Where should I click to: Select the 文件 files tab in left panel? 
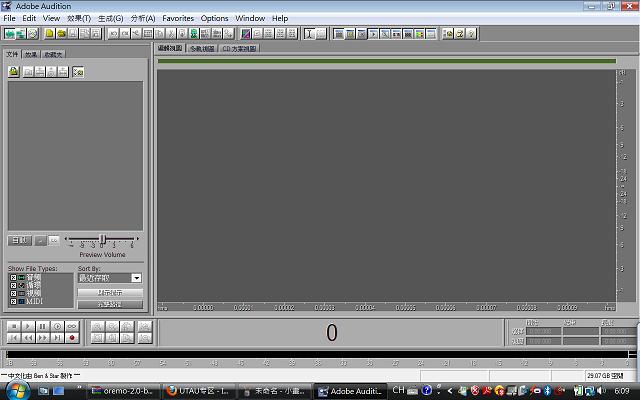coord(12,54)
